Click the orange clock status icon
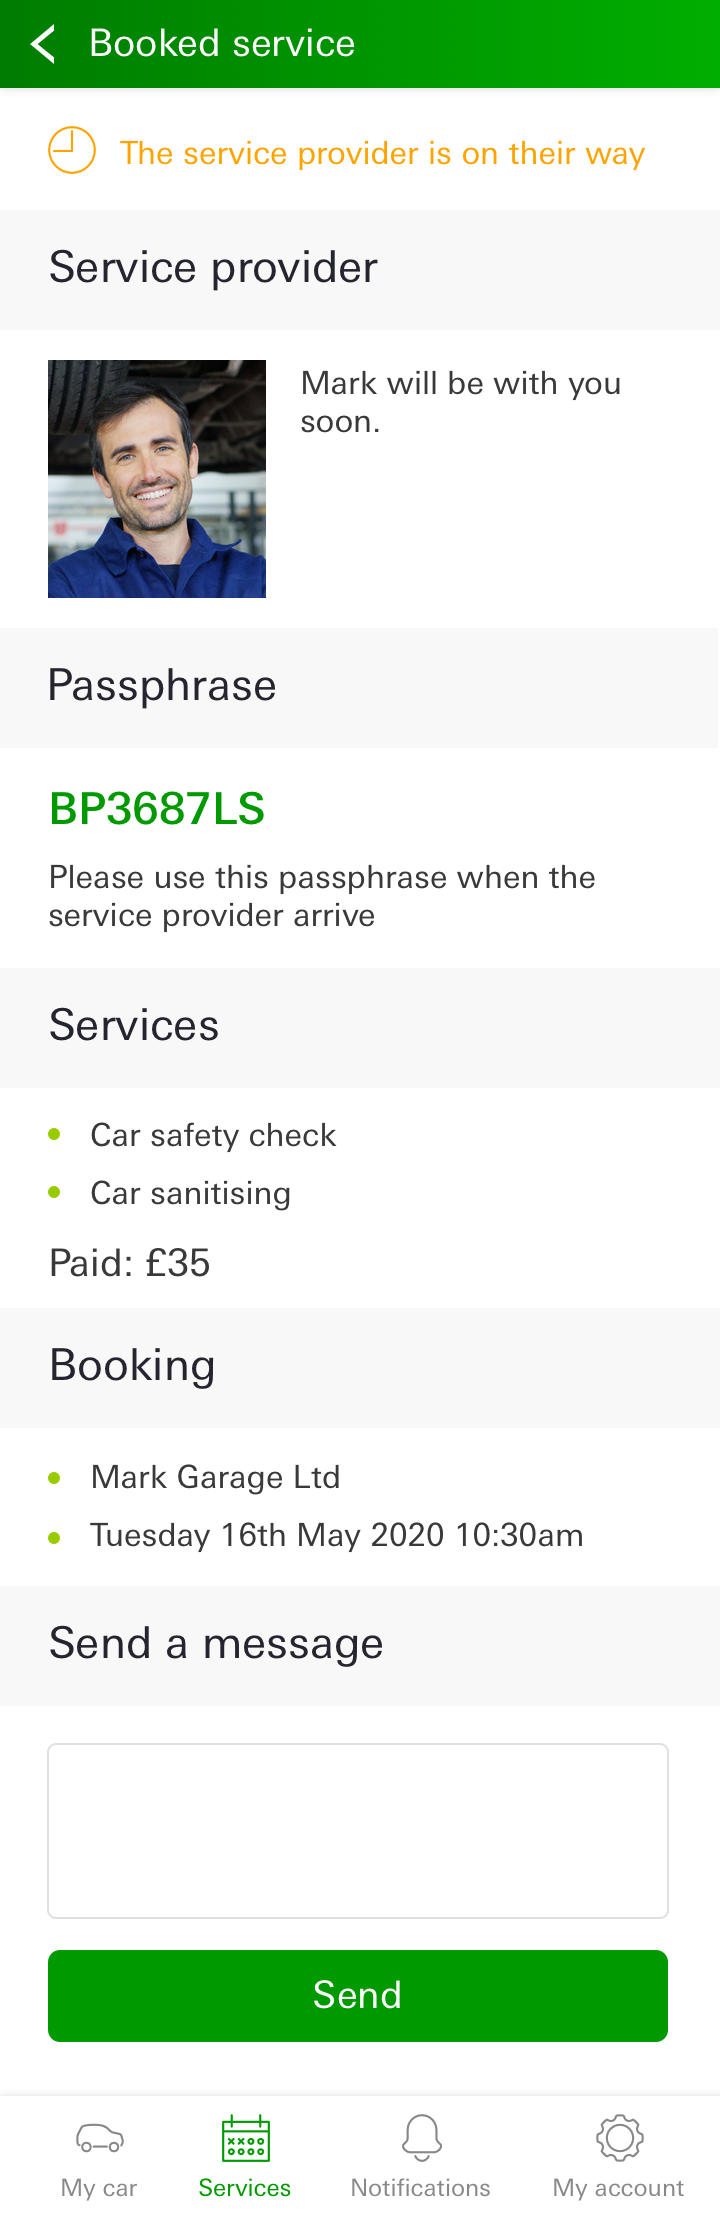720x2214 pixels. [72, 151]
